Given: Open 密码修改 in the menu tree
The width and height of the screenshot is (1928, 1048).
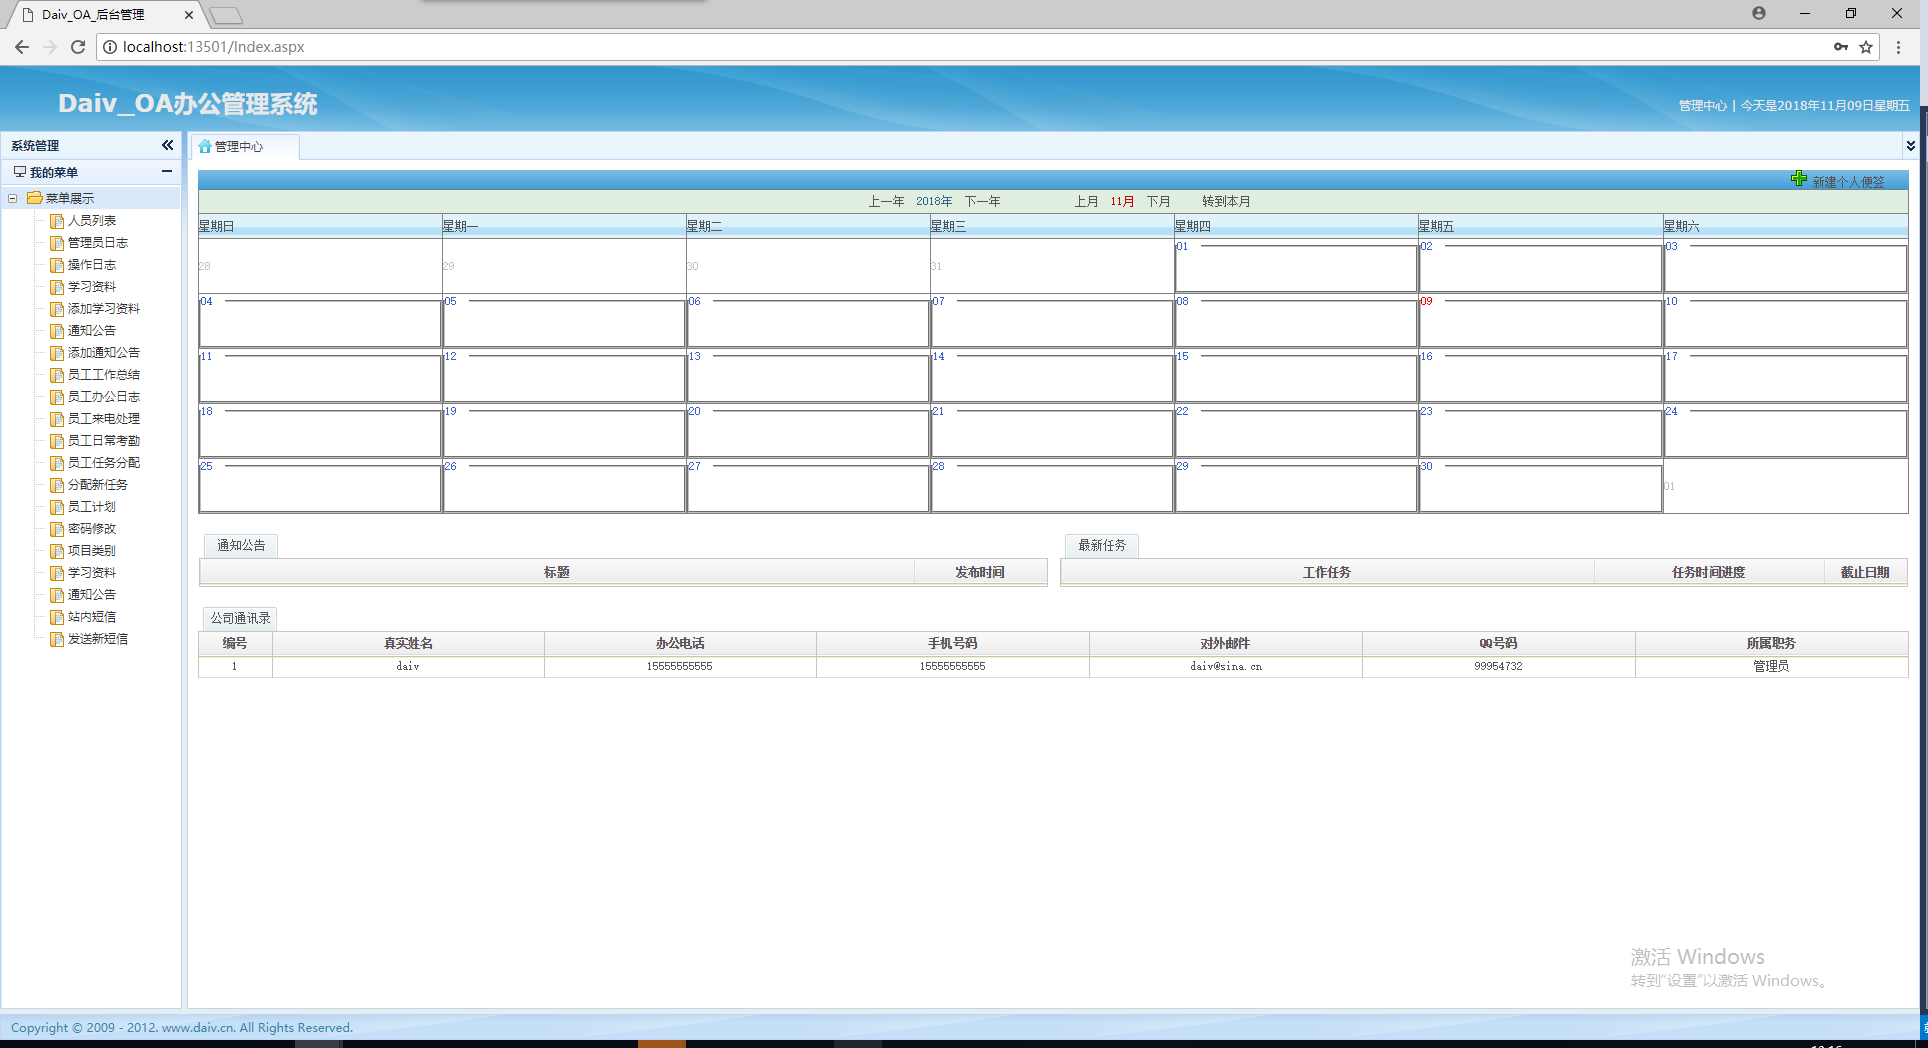Looking at the screenshot, I should tap(91, 529).
